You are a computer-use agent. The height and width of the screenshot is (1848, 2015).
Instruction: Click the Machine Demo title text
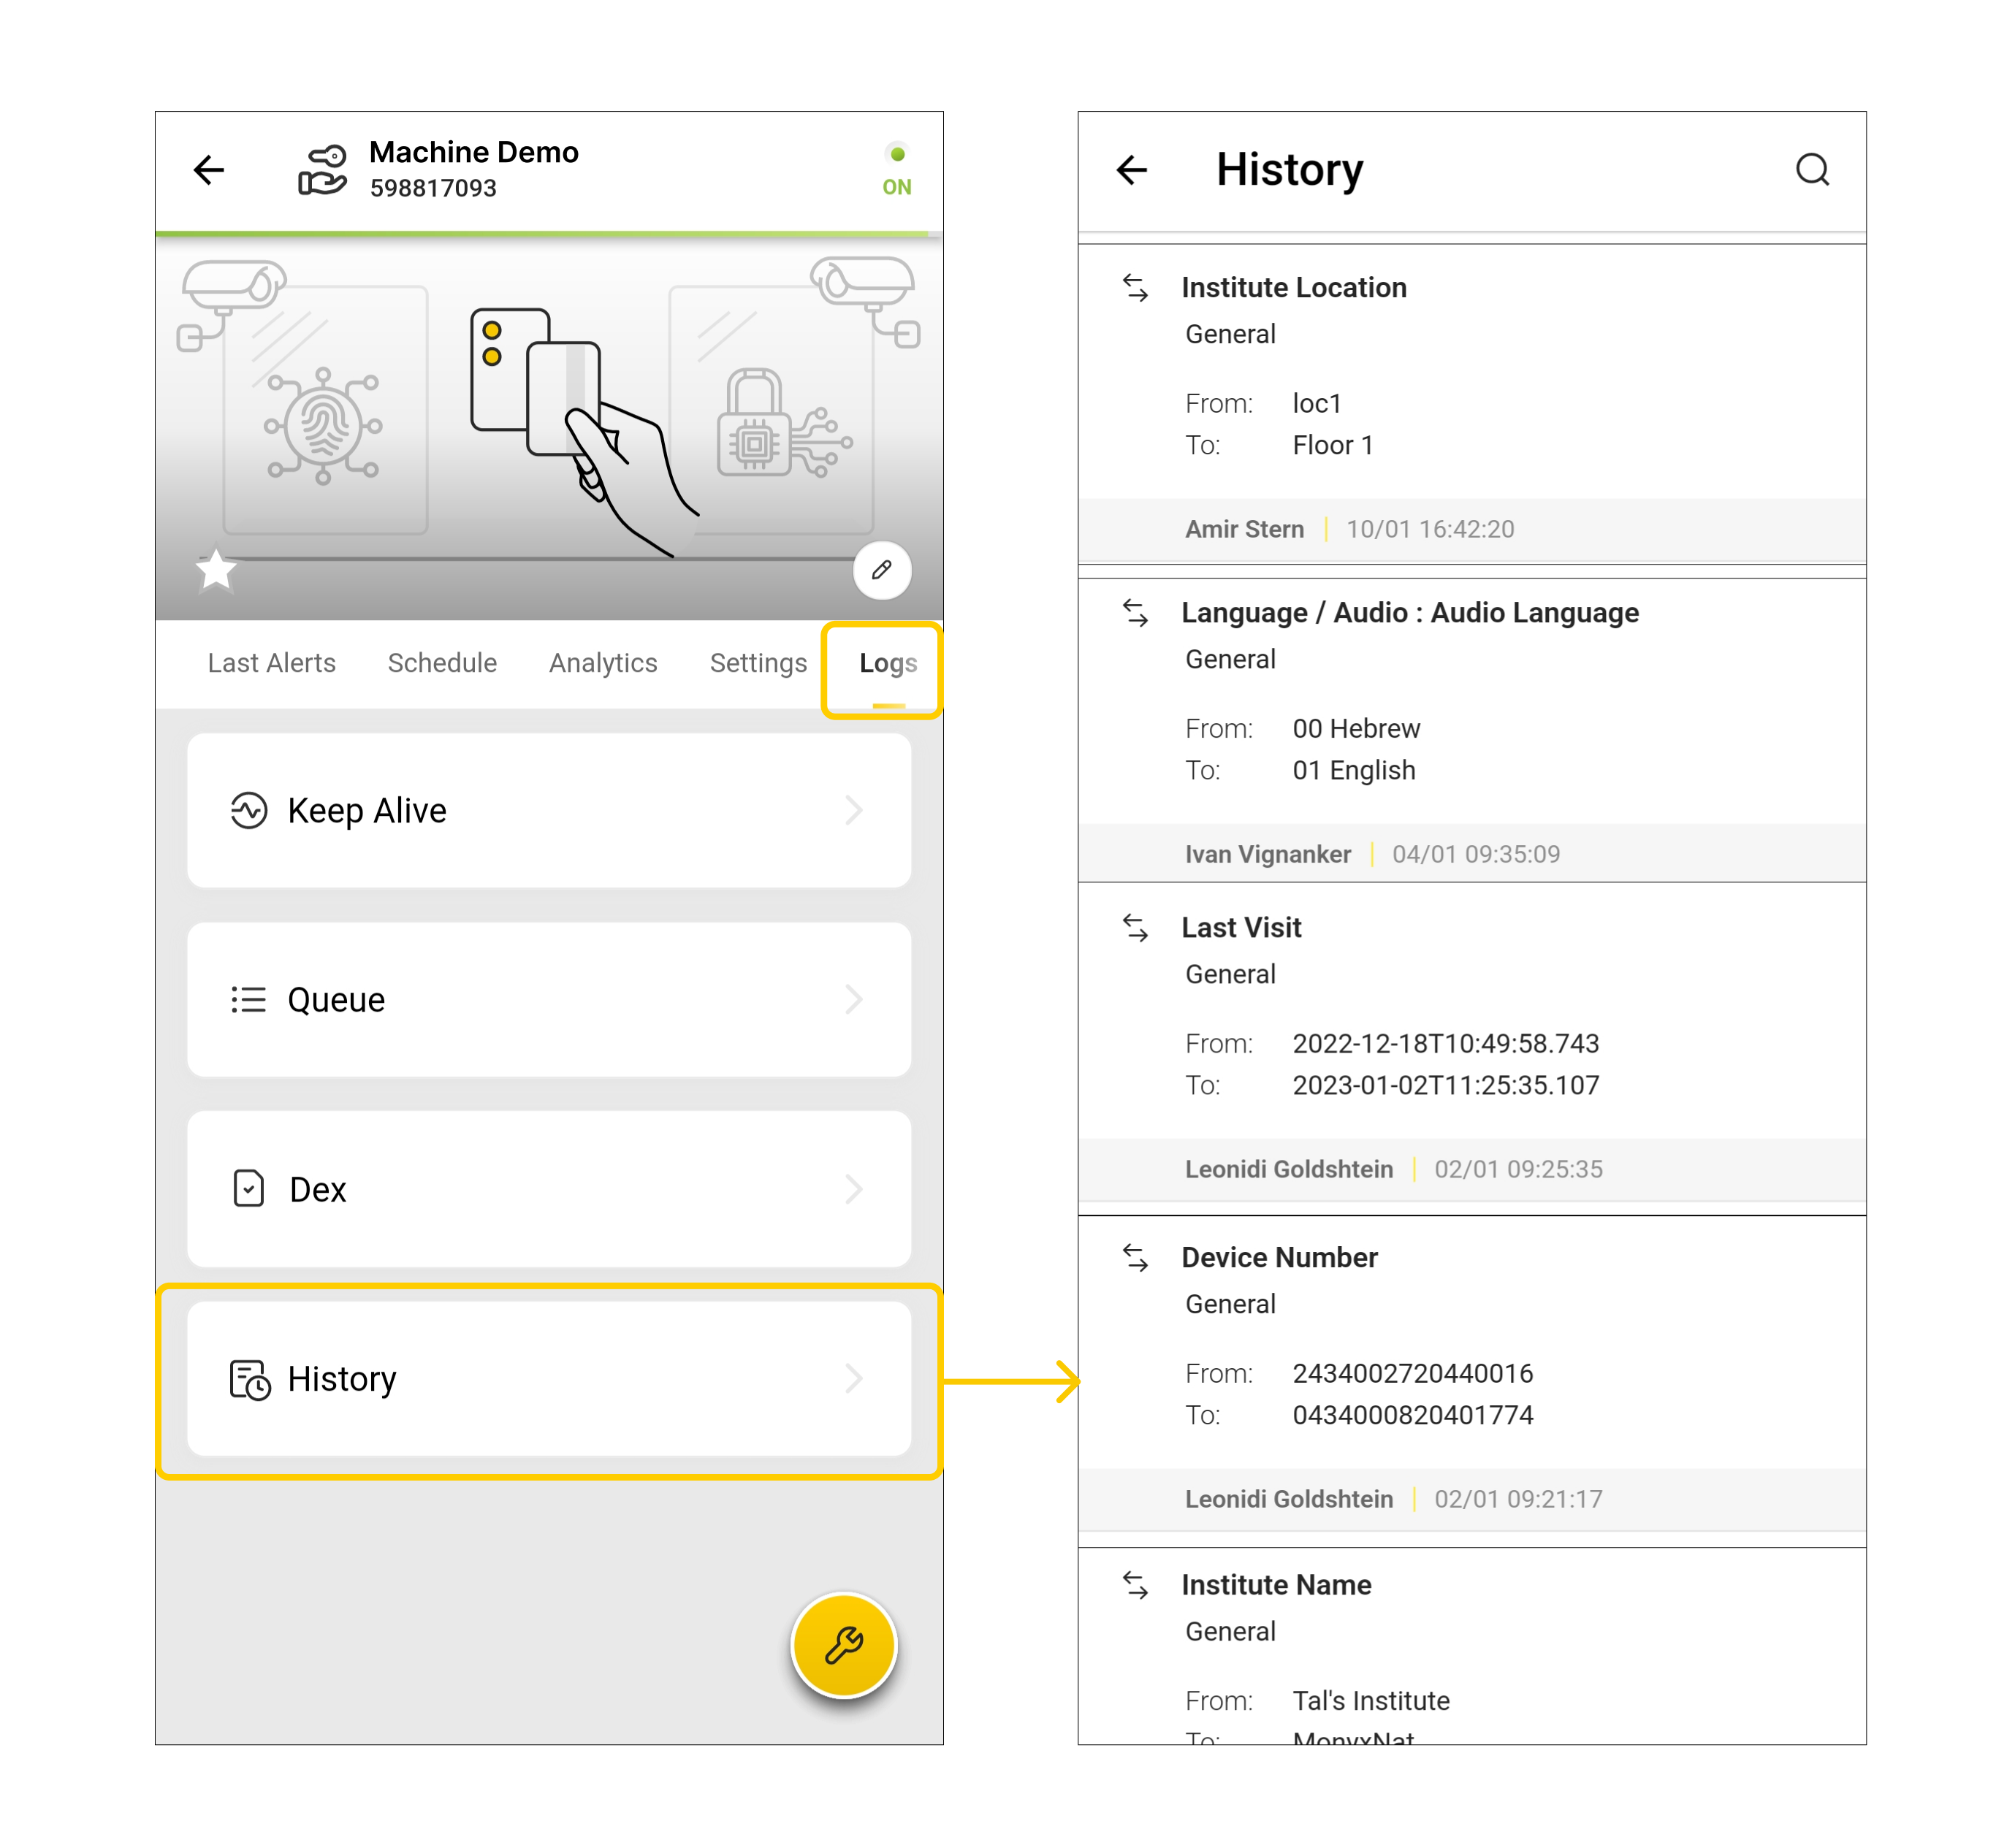click(x=473, y=152)
